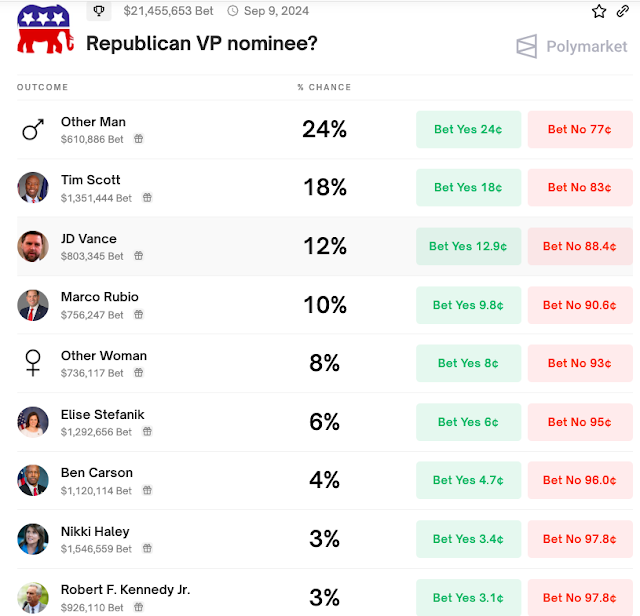Bet Yes 24¢ on Other Man

tap(469, 129)
